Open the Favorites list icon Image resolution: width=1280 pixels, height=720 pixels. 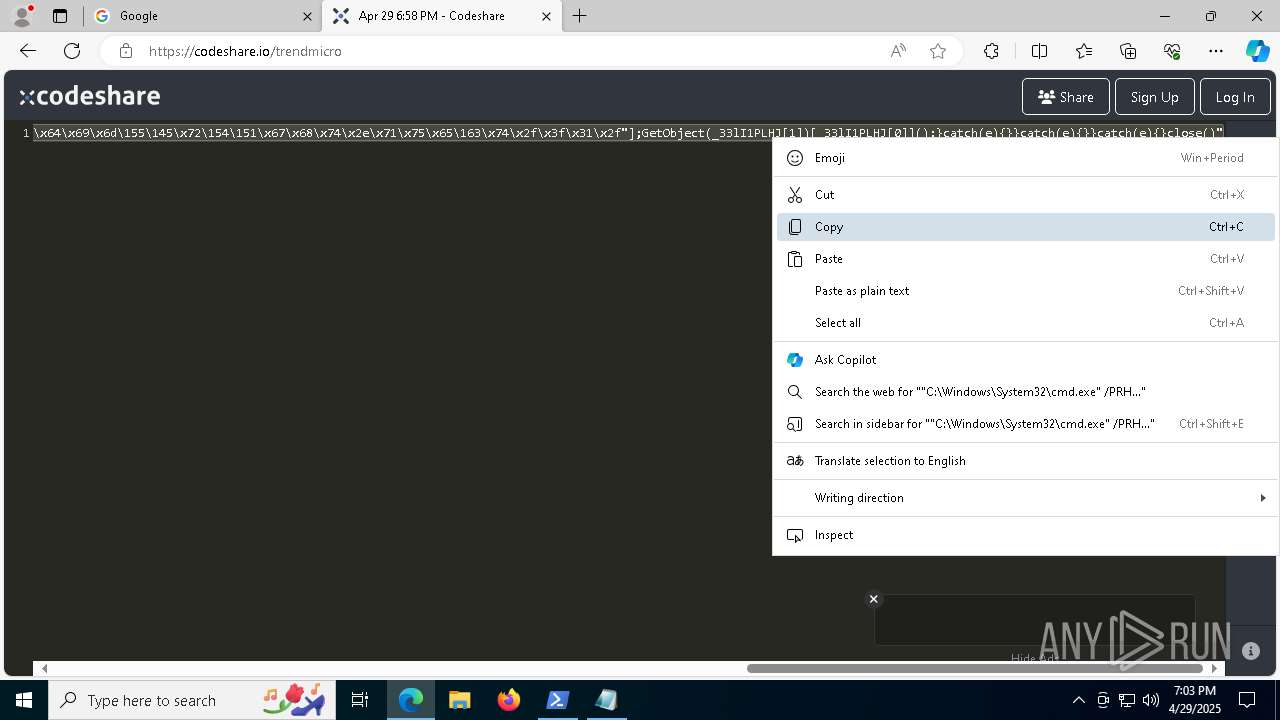[x=1084, y=51]
